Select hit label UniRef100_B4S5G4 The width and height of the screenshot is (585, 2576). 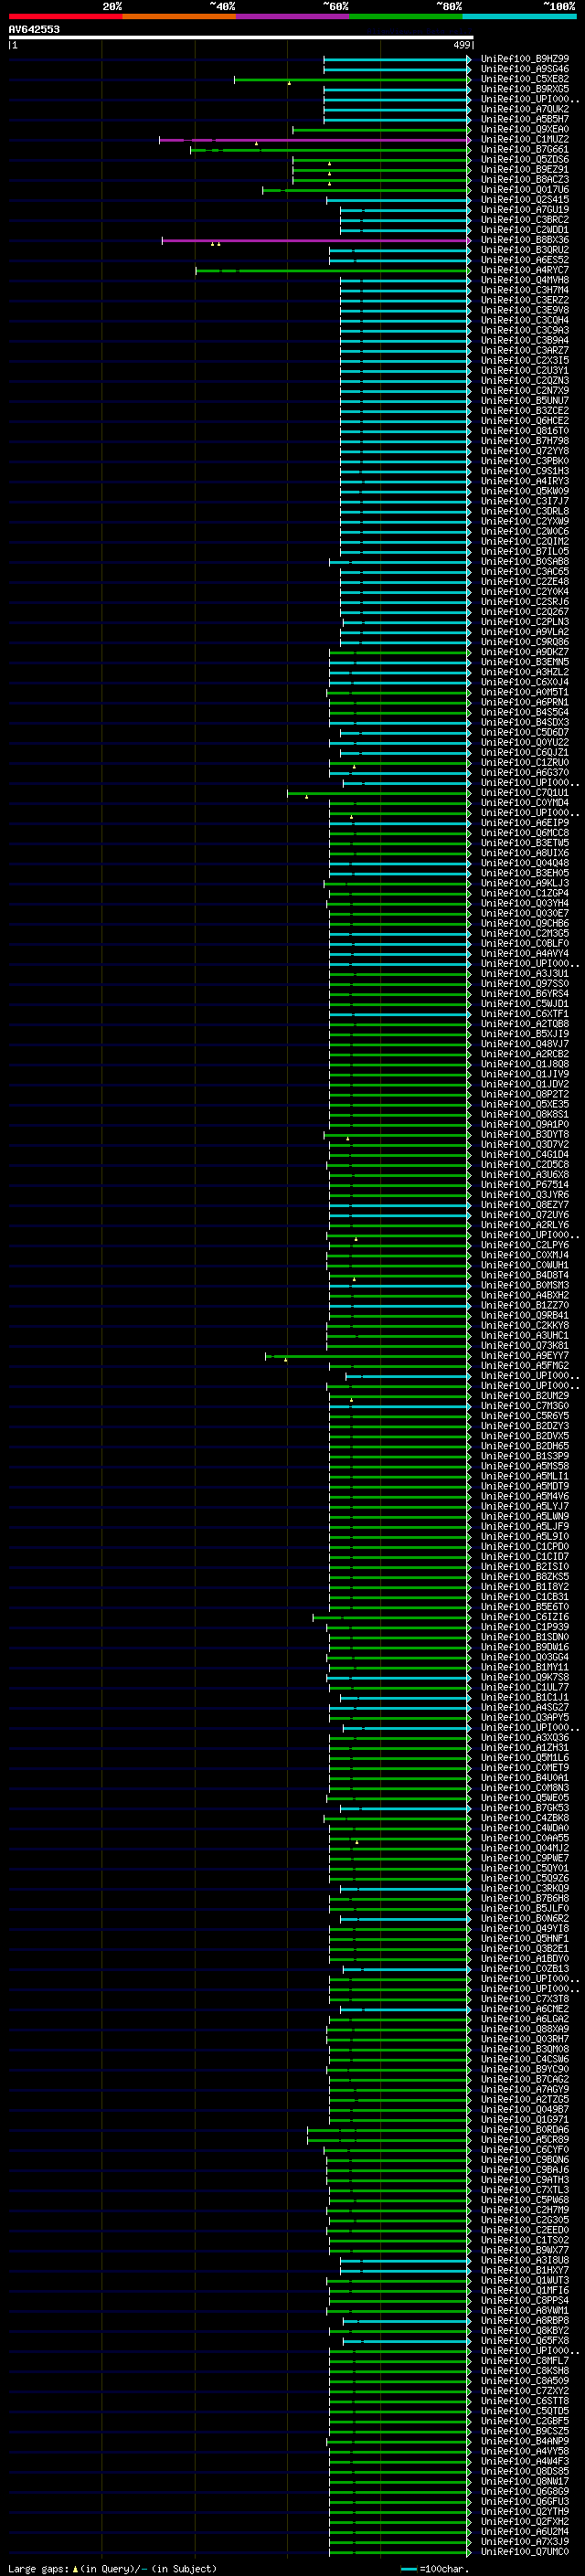point(525,712)
